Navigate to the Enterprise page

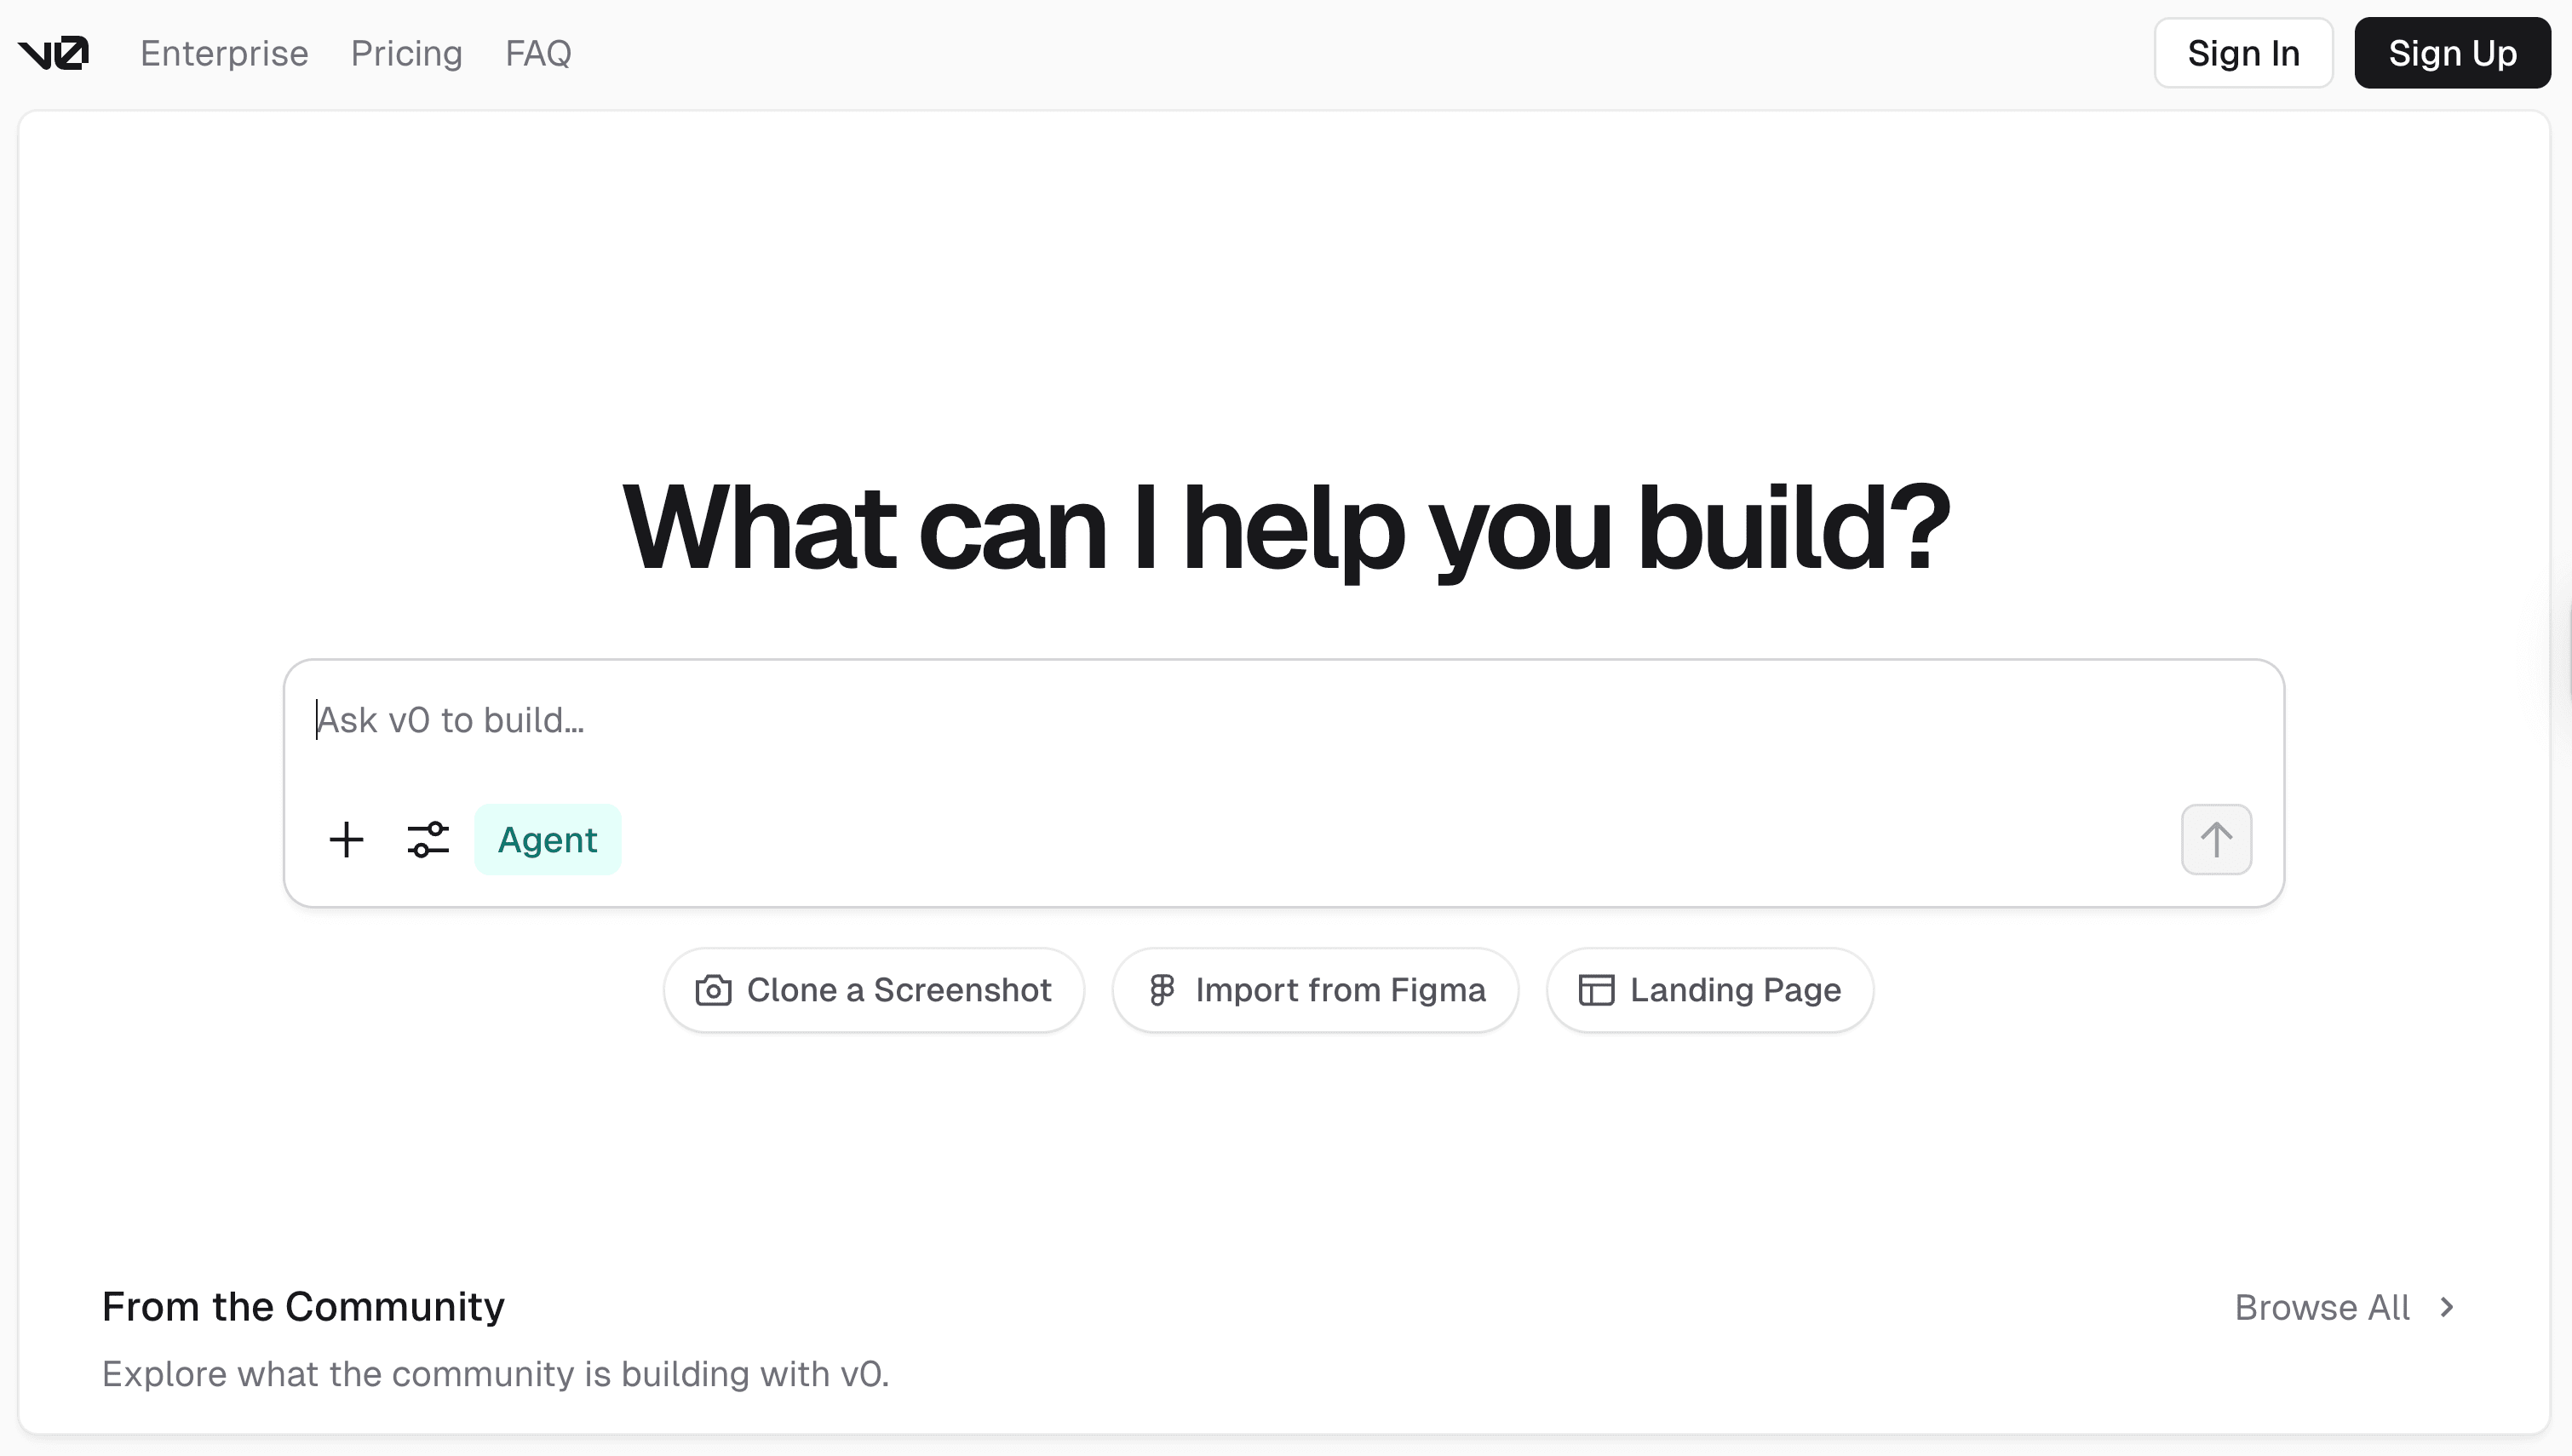coord(224,53)
